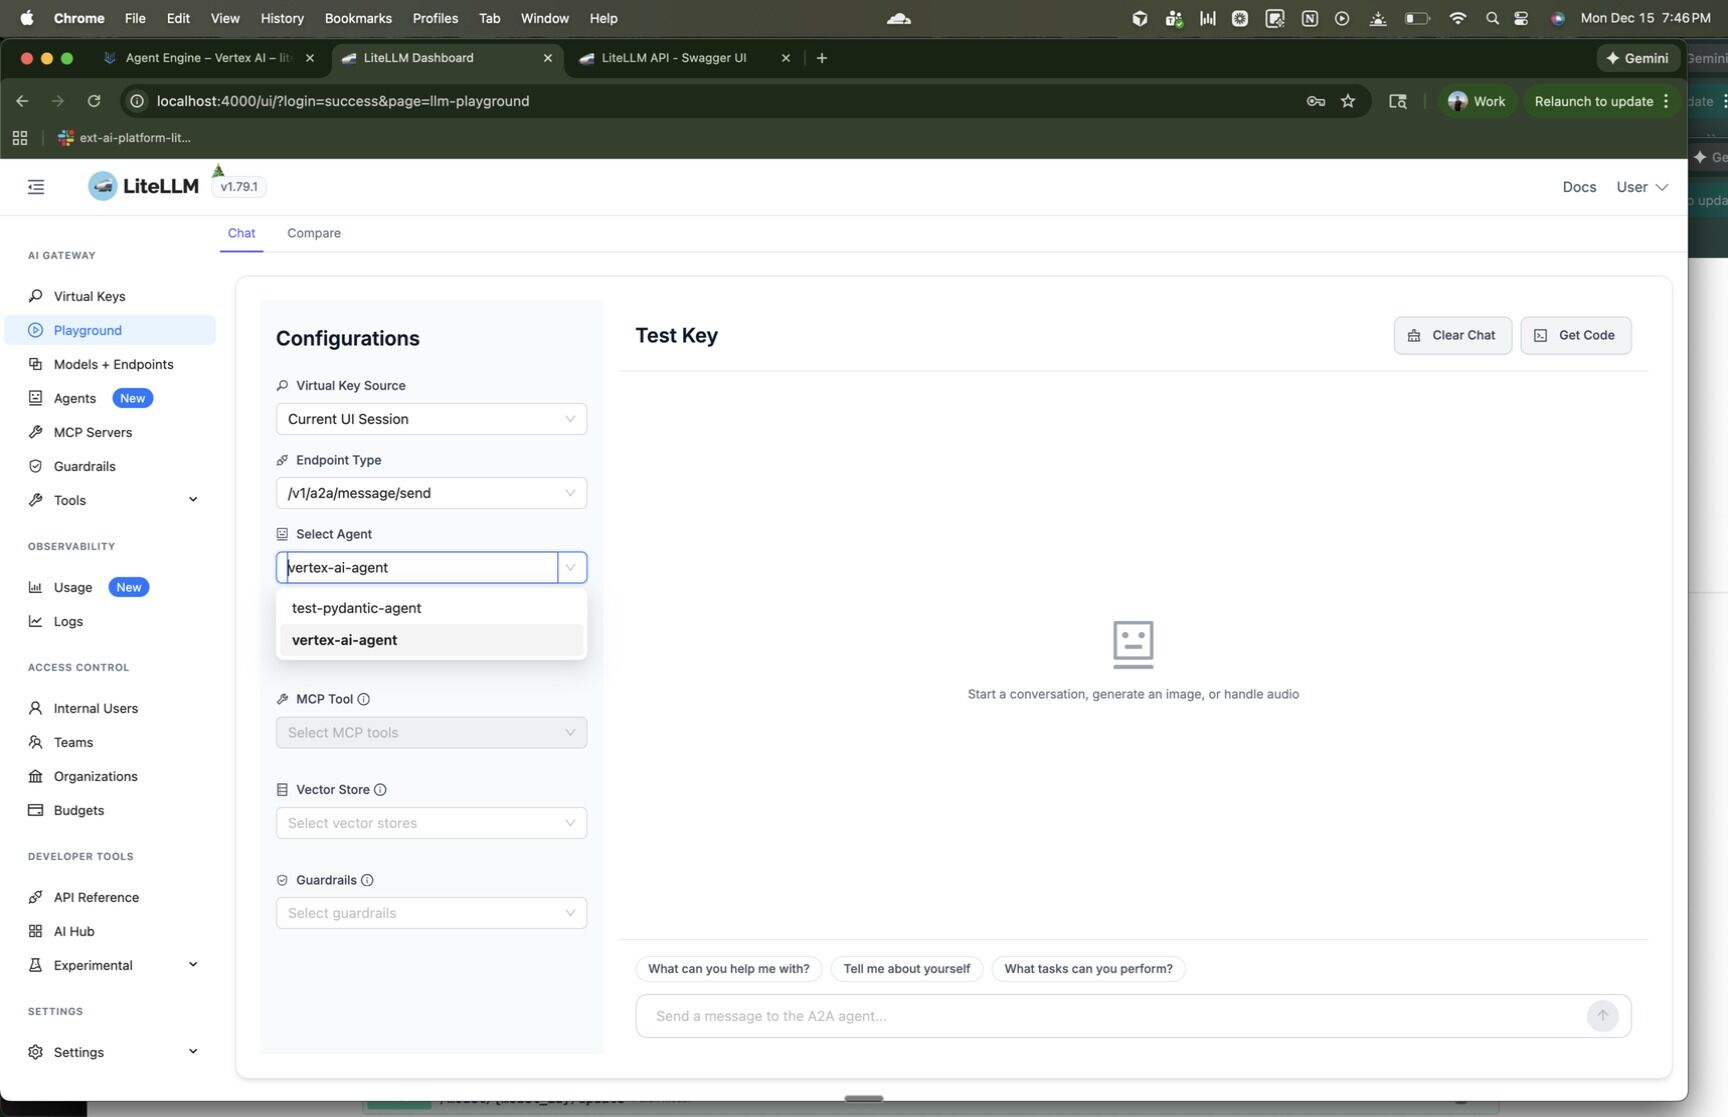The image size is (1728, 1117).
Task: Open the Logs page
Action: [68, 621]
